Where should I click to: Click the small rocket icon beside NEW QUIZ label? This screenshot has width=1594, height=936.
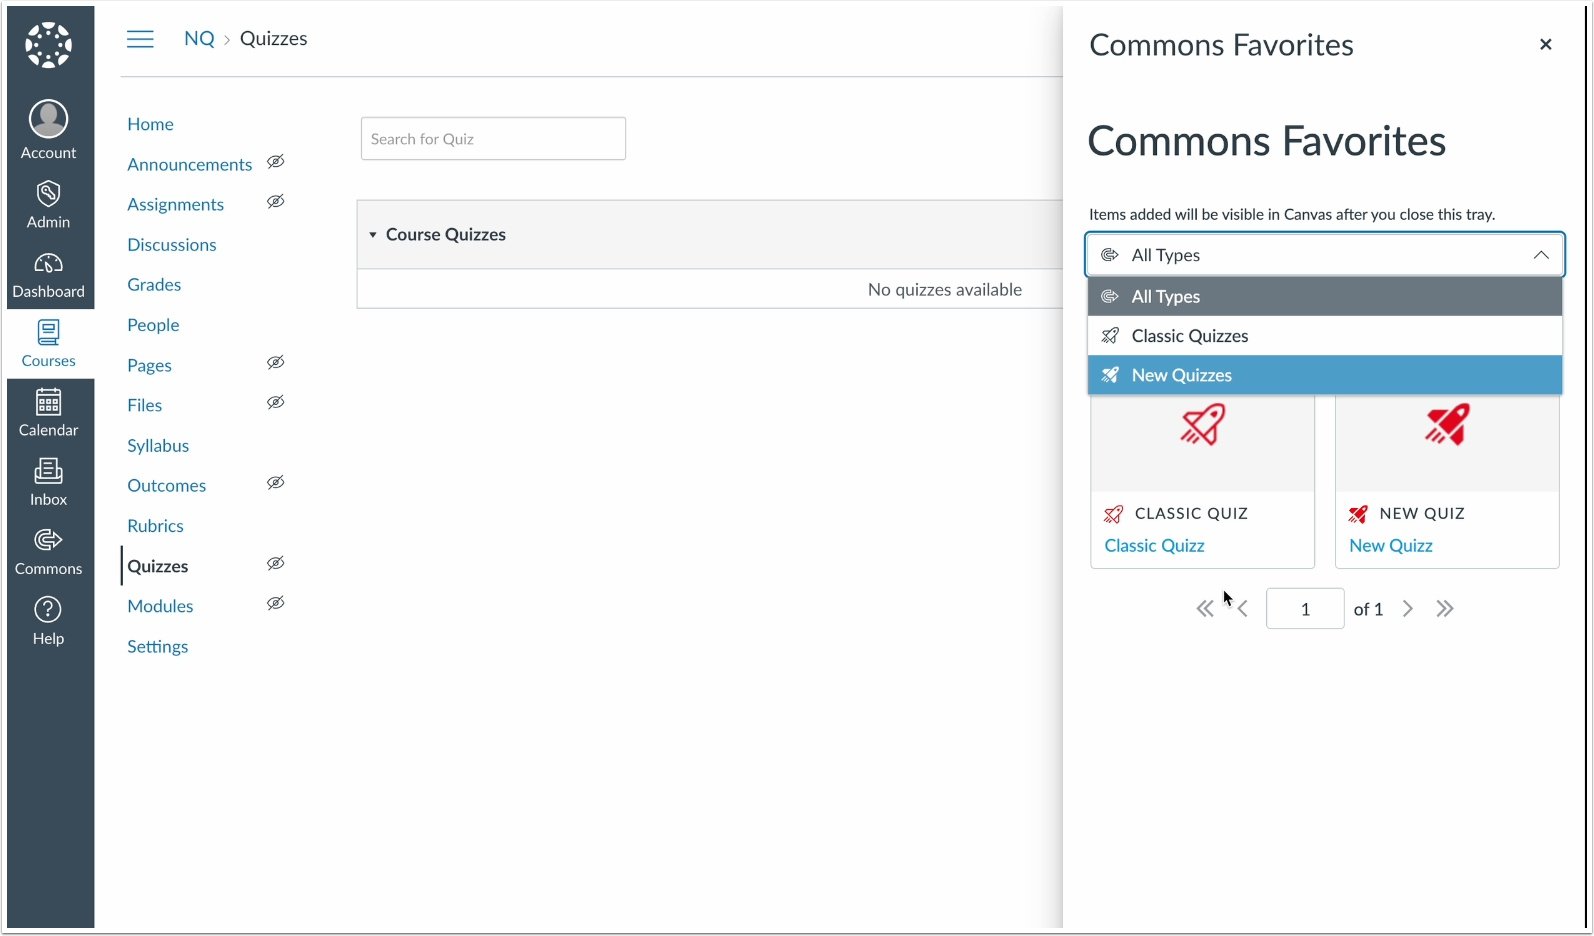click(x=1358, y=514)
